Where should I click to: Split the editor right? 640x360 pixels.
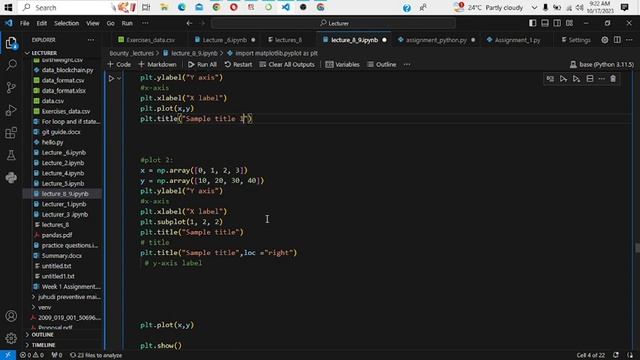[617, 40]
